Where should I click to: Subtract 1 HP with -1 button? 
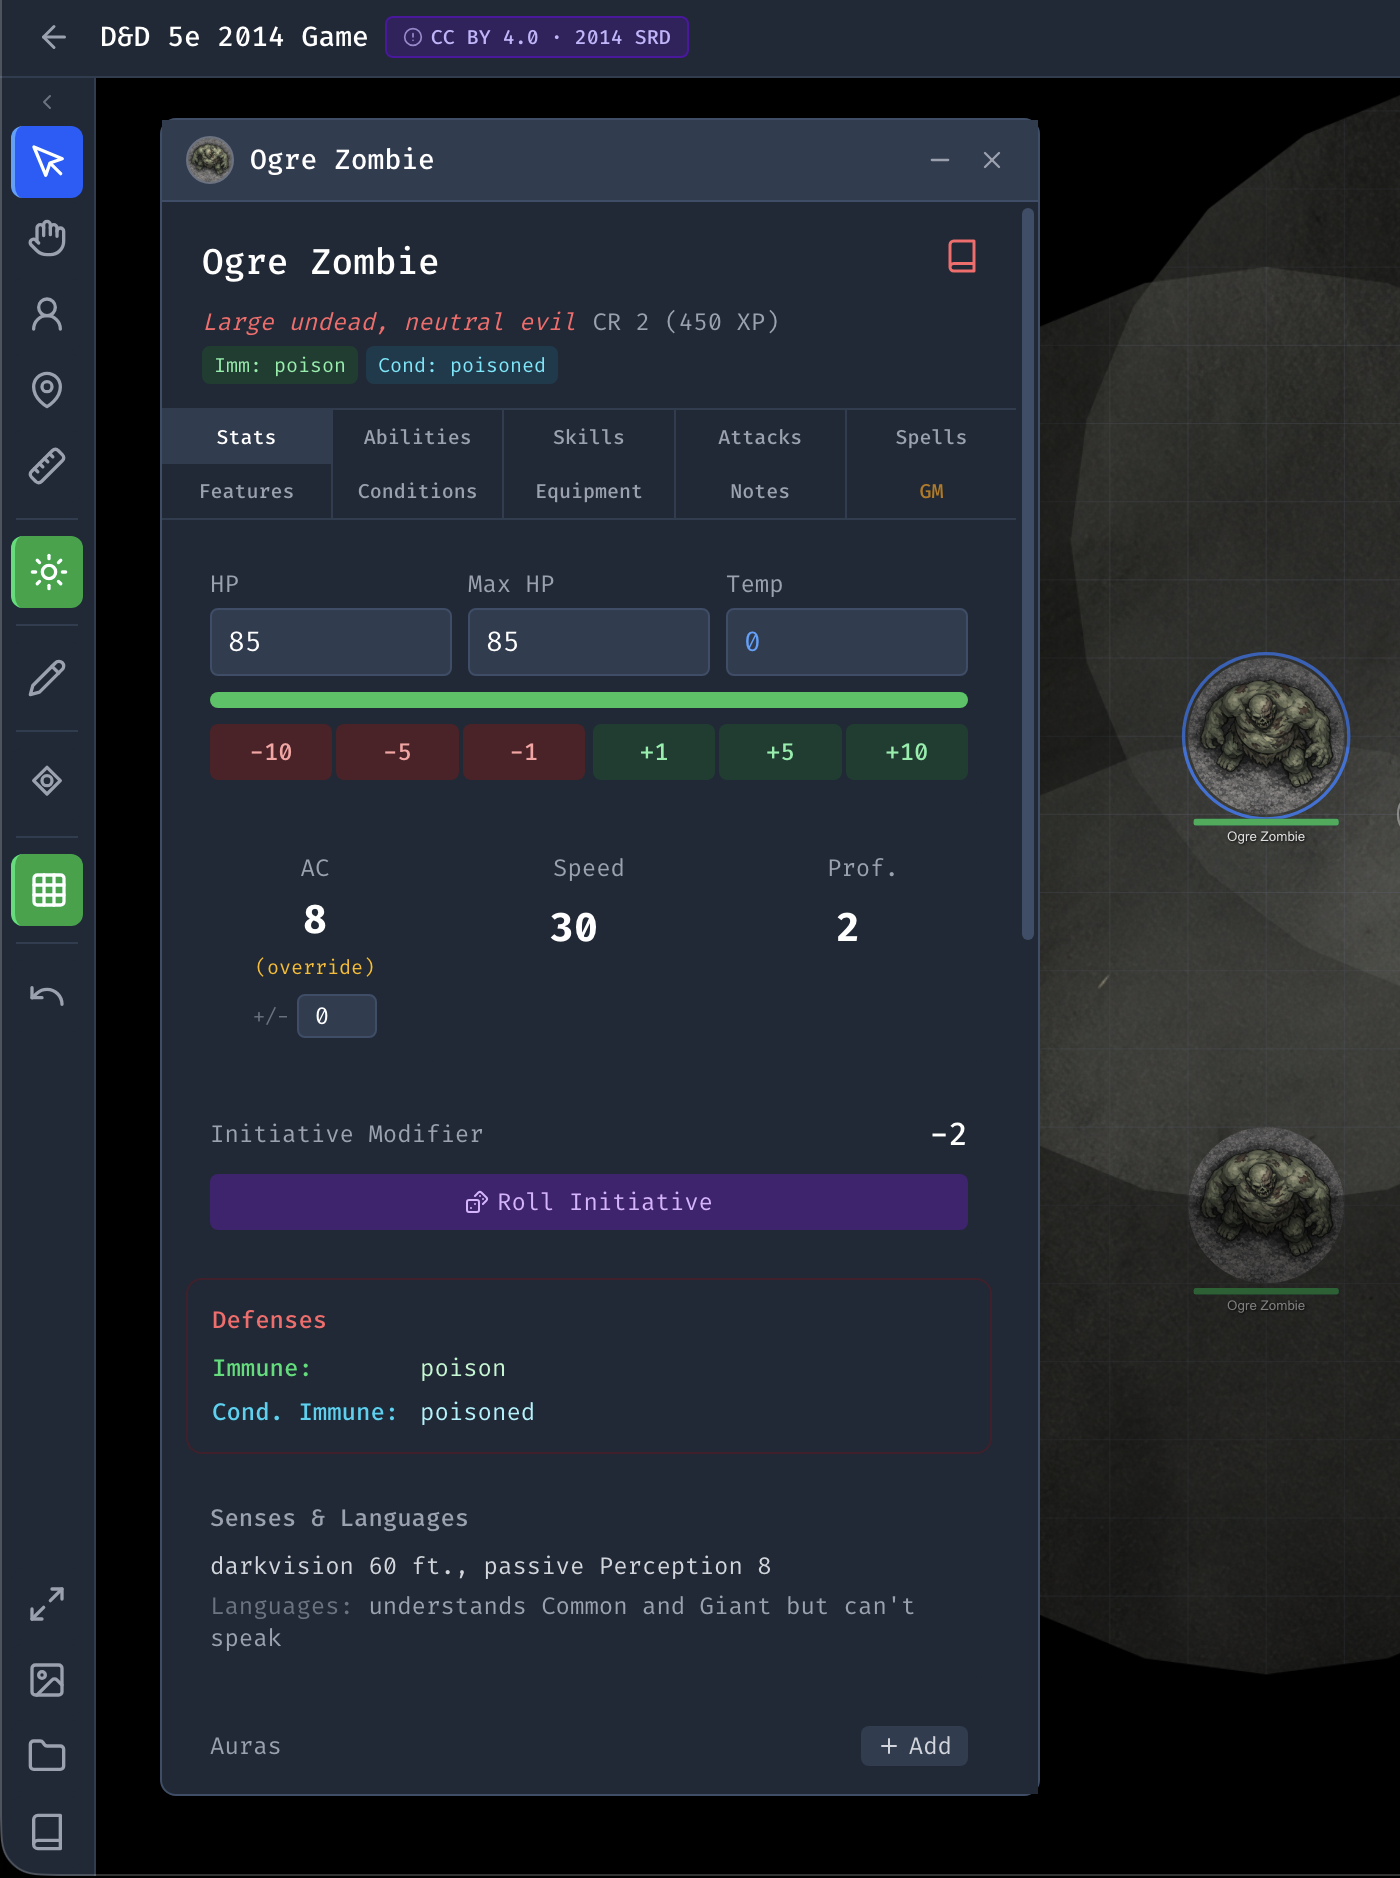pyautogui.click(x=524, y=752)
